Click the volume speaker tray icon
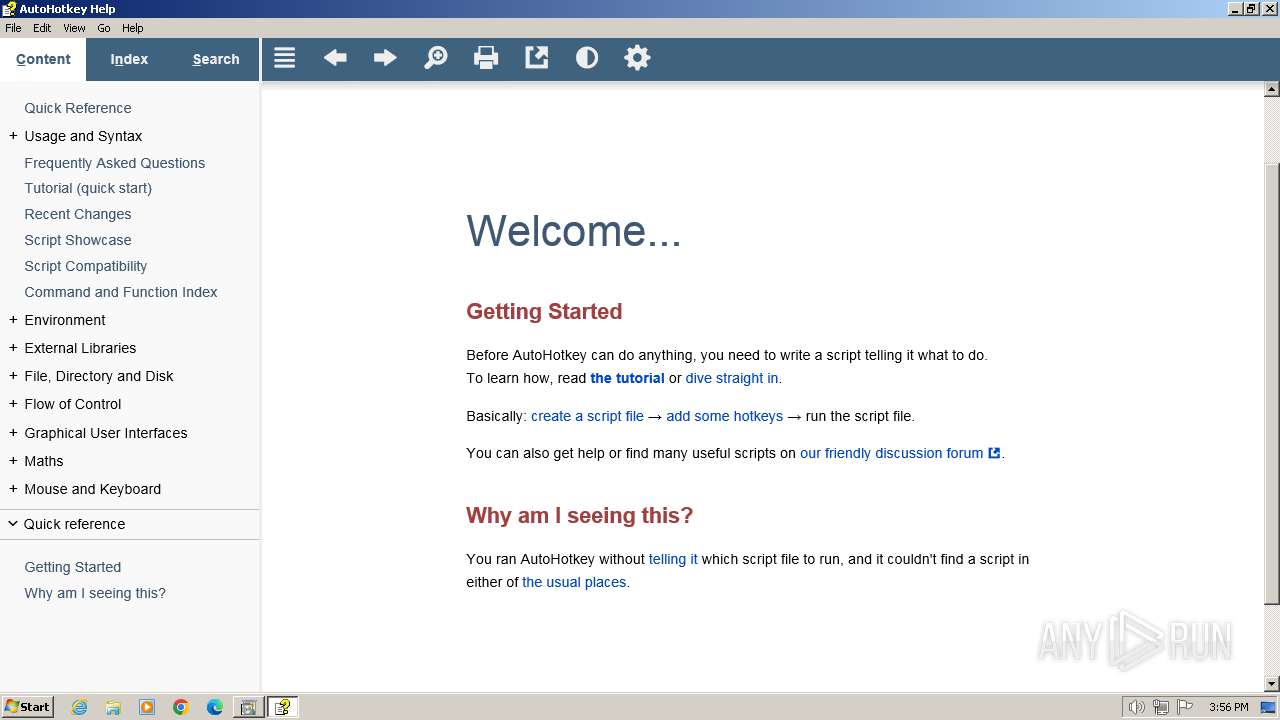 pos(1136,707)
